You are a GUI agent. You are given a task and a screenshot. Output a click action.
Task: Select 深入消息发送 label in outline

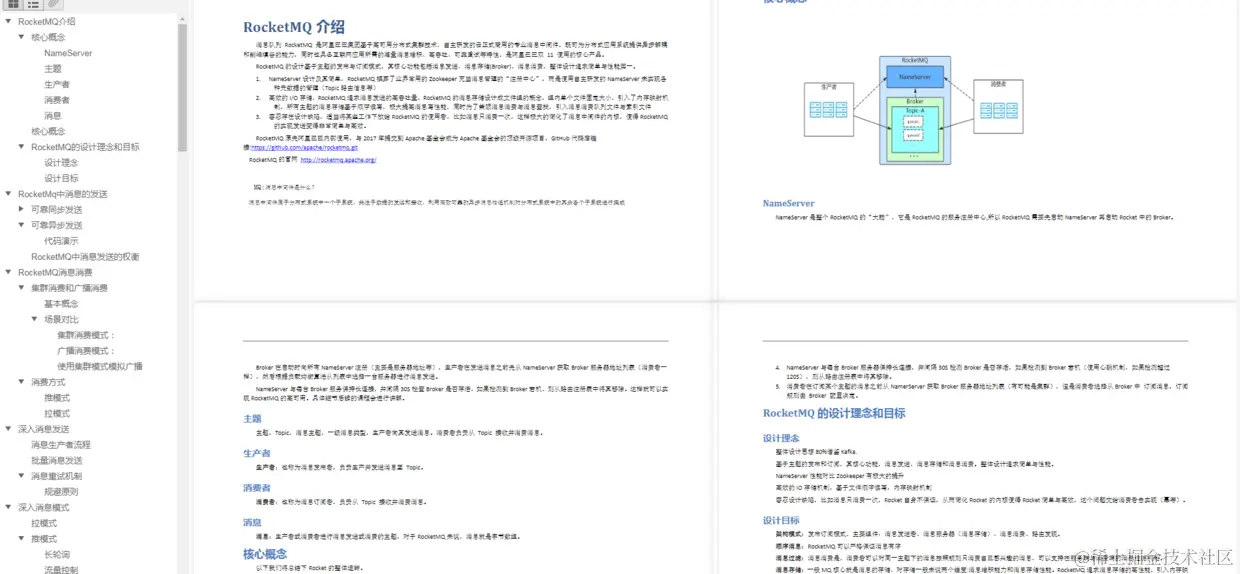tap(44, 429)
